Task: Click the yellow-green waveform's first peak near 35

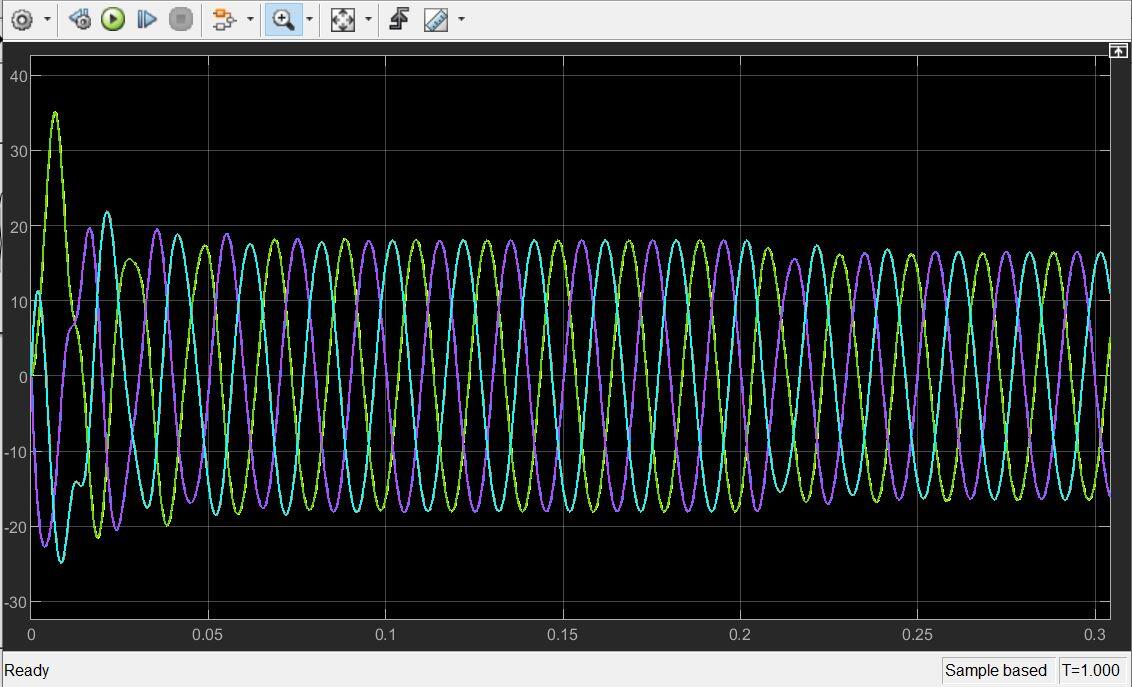Action: 55,113
